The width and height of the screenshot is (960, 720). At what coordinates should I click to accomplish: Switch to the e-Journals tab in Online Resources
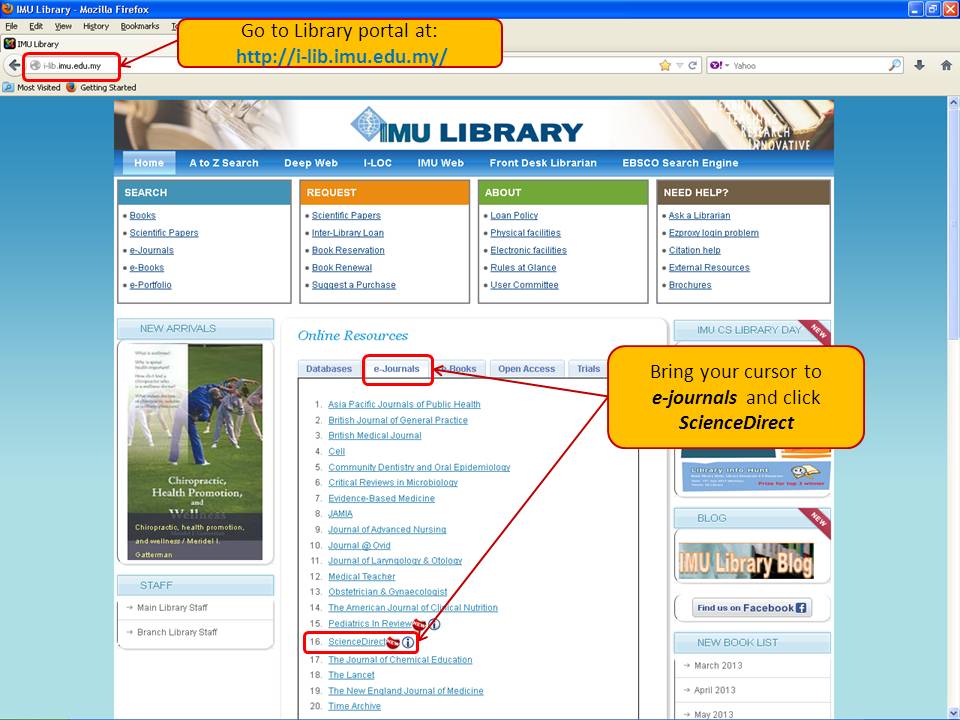396,369
